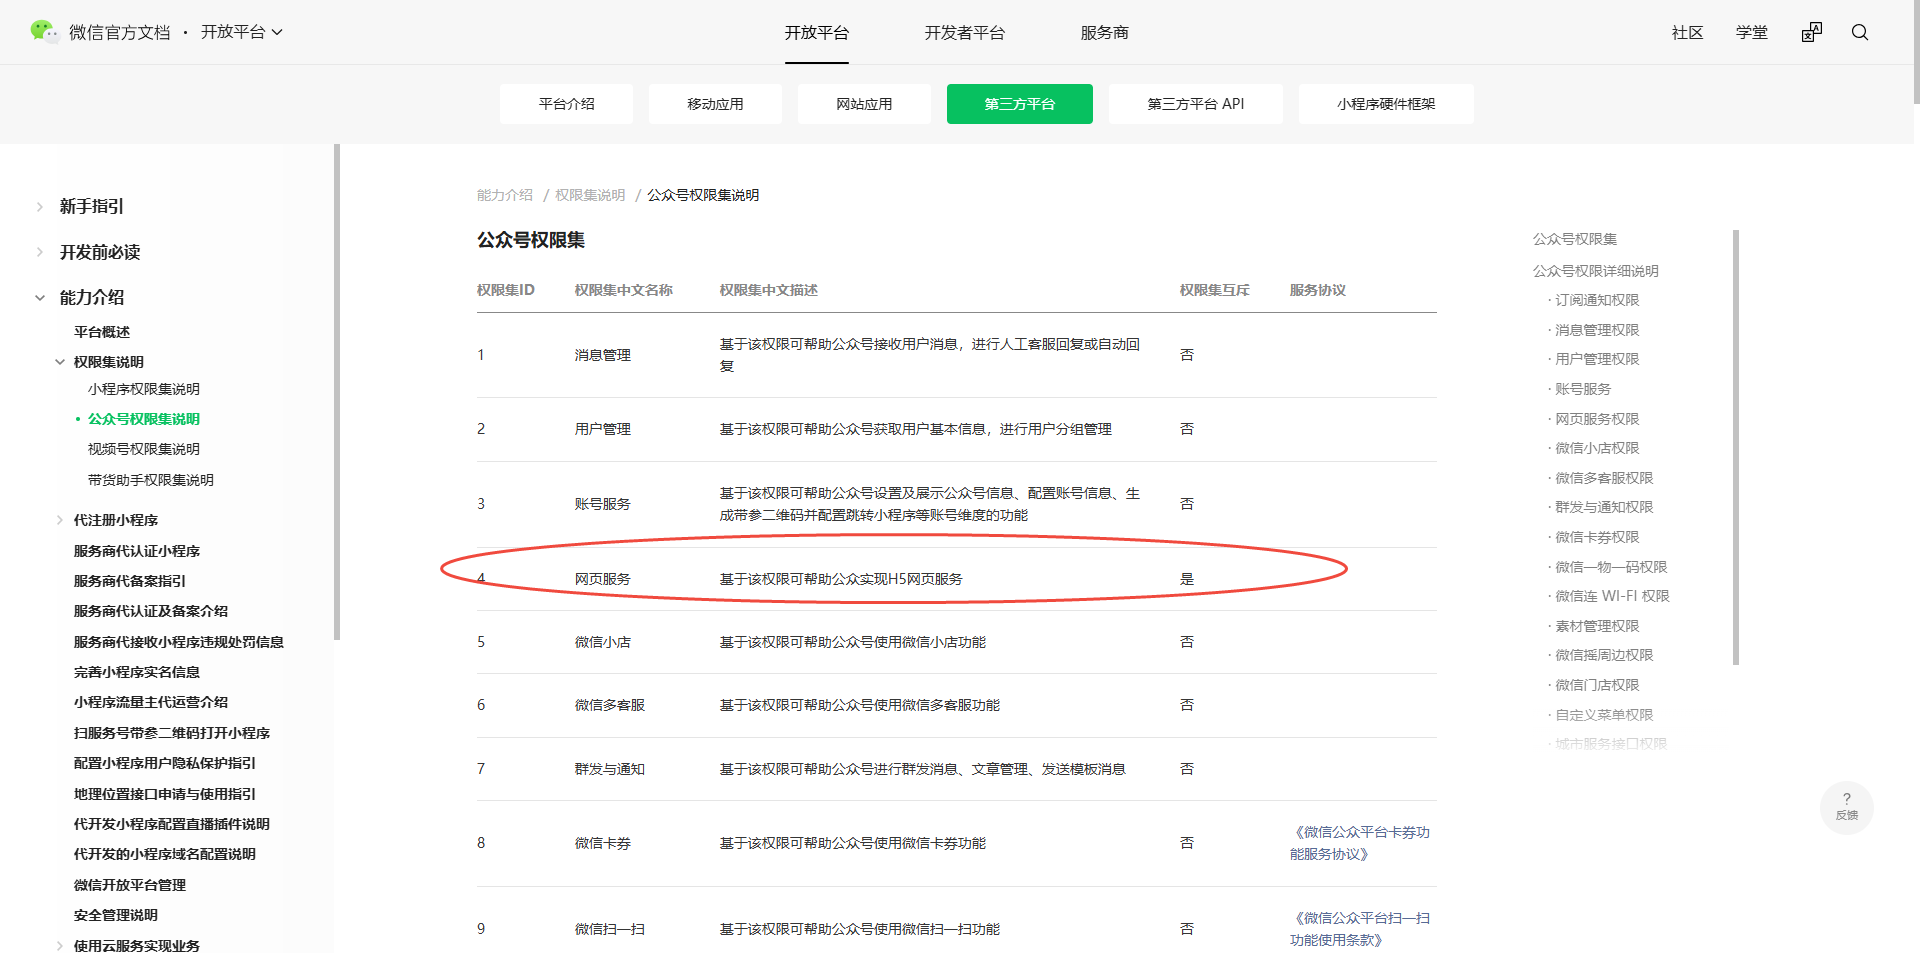
Task: Click the 微信官方文档 title link
Action: (120, 33)
